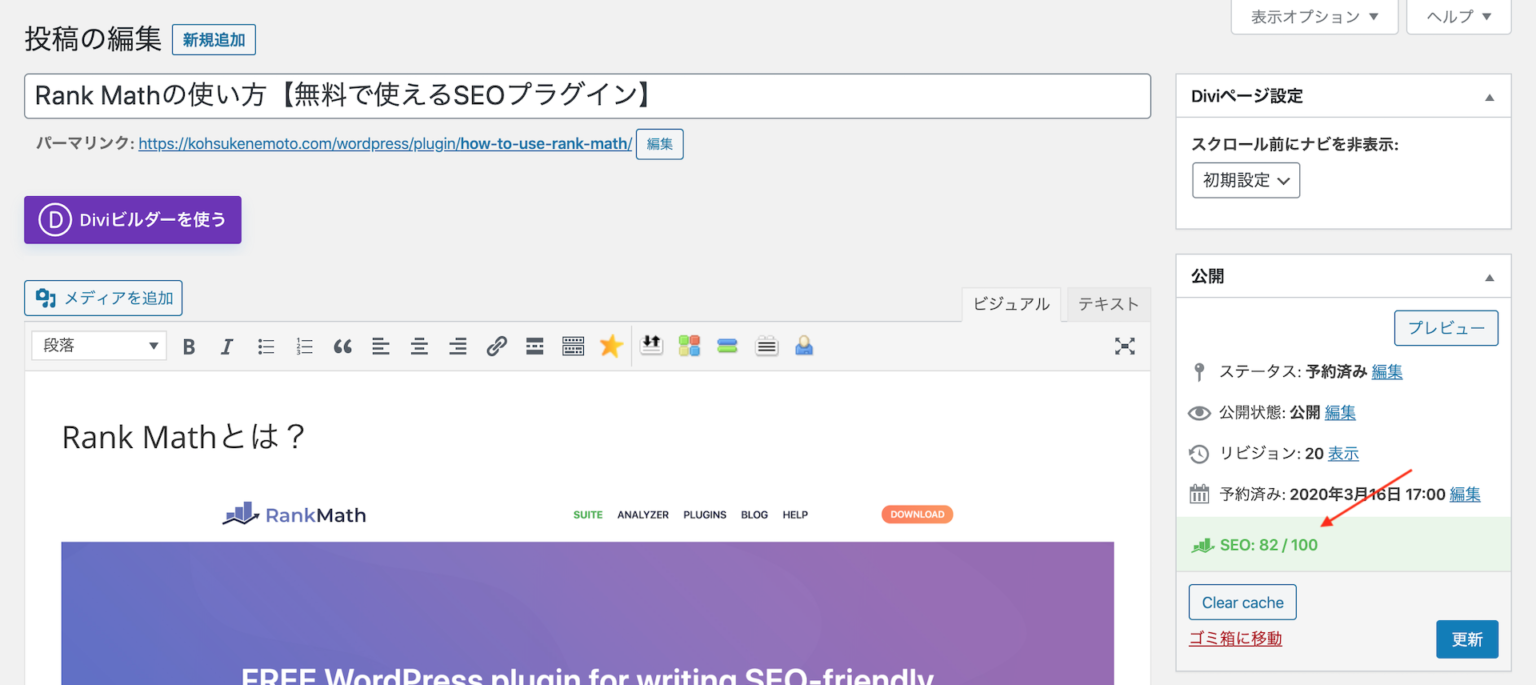Apply blockquote formatting

(343, 345)
